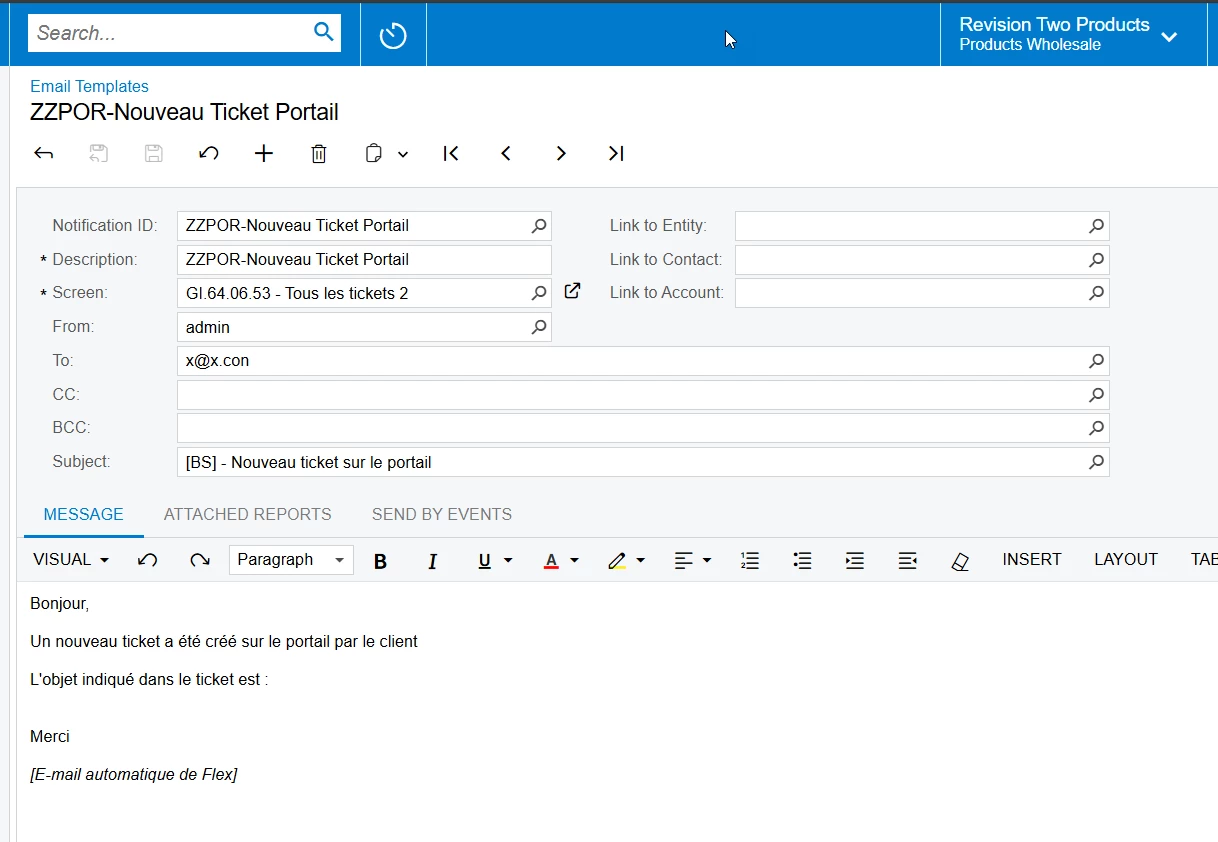
Task: Go to next record
Action: [x=561, y=153]
